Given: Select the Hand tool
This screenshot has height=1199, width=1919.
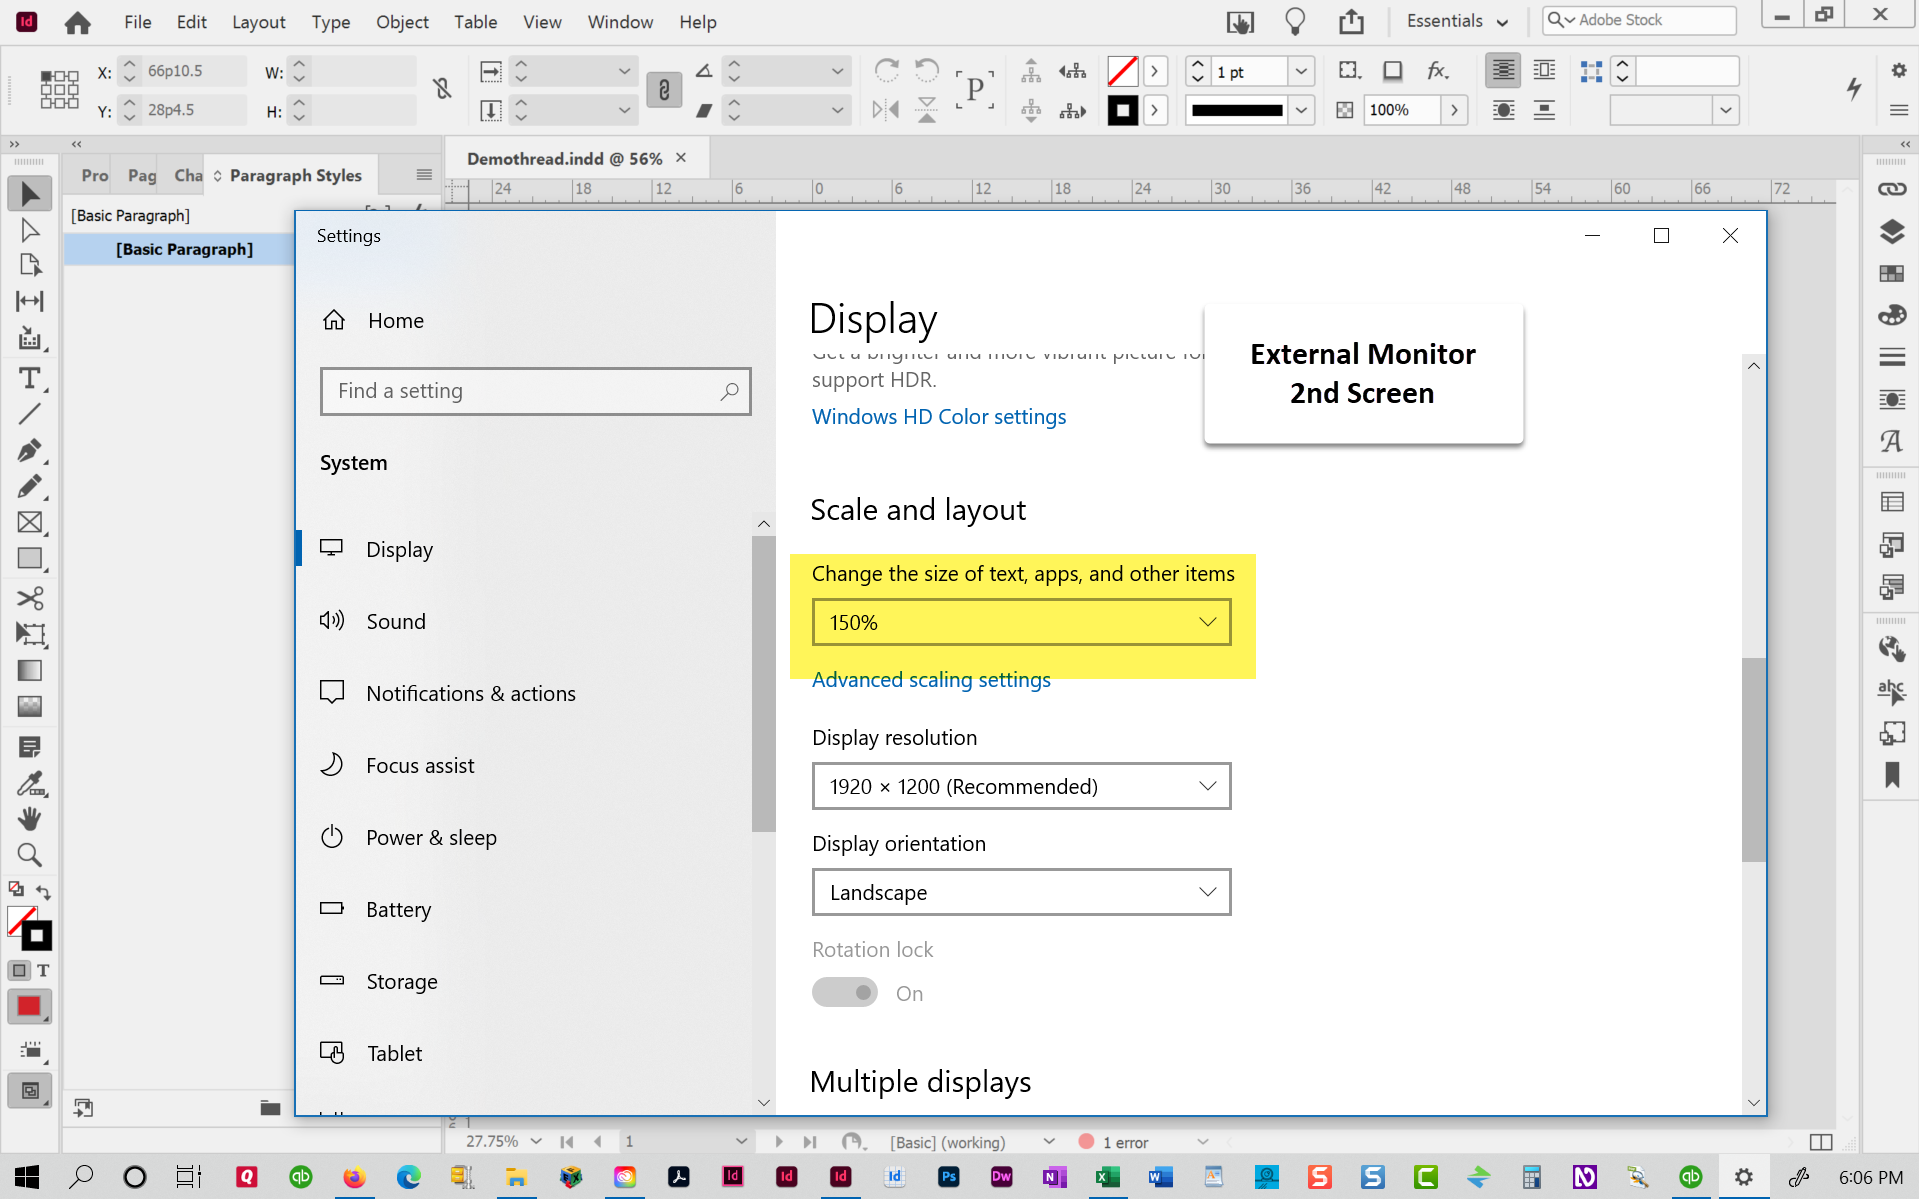Looking at the screenshot, I should point(29,819).
